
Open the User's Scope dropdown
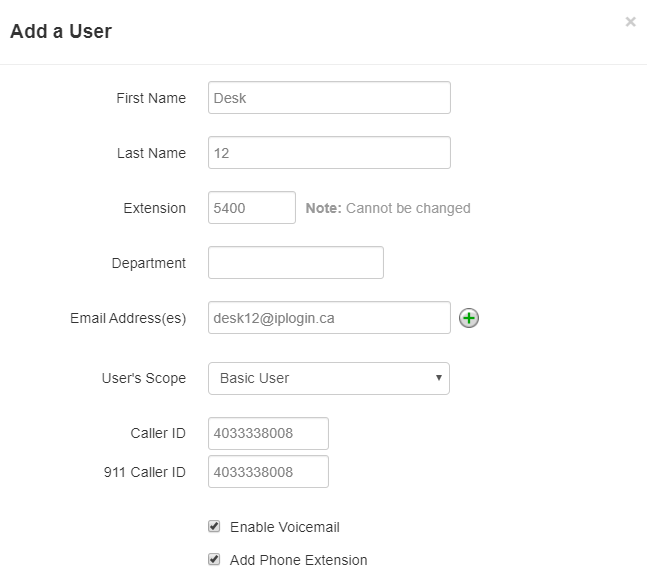[x=328, y=378]
